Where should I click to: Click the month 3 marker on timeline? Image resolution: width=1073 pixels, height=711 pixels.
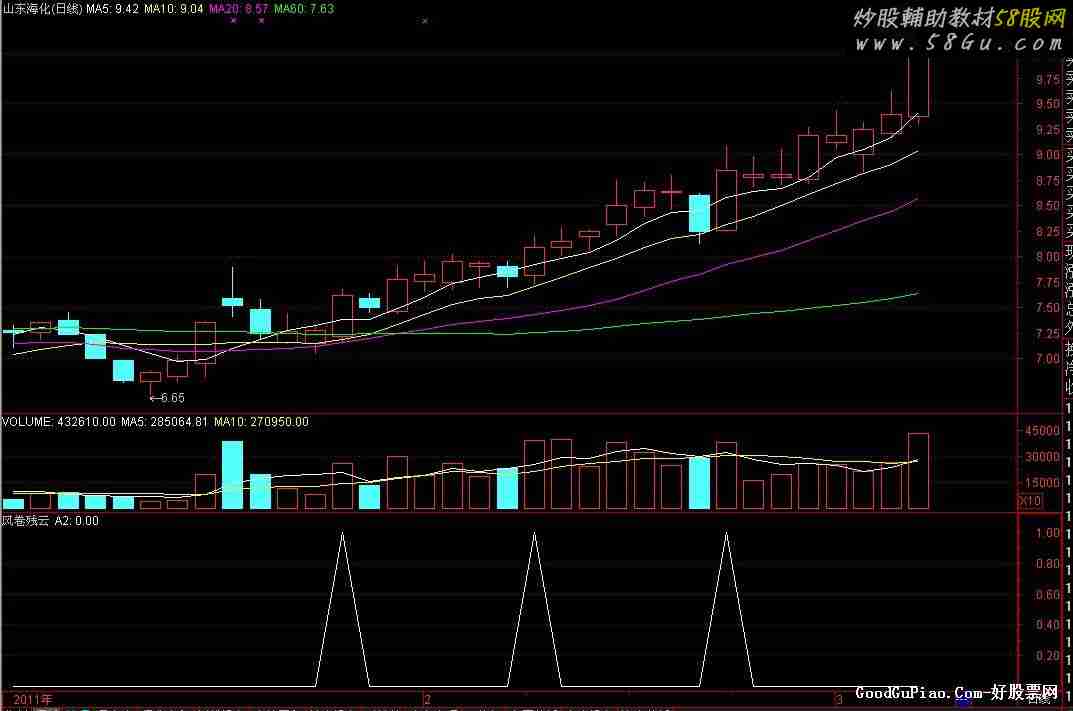coord(839,697)
